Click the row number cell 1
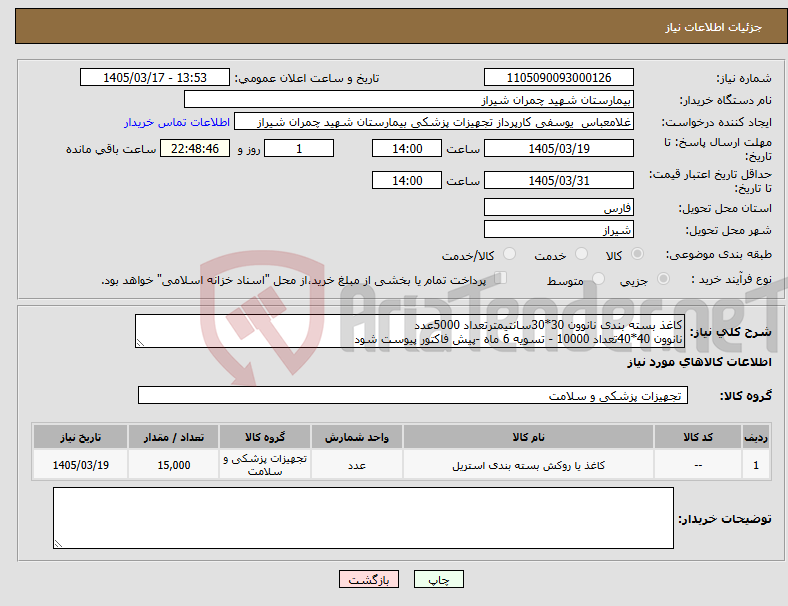Viewport: 788px width, 606px height. pyautogui.click(x=755, y=465)
